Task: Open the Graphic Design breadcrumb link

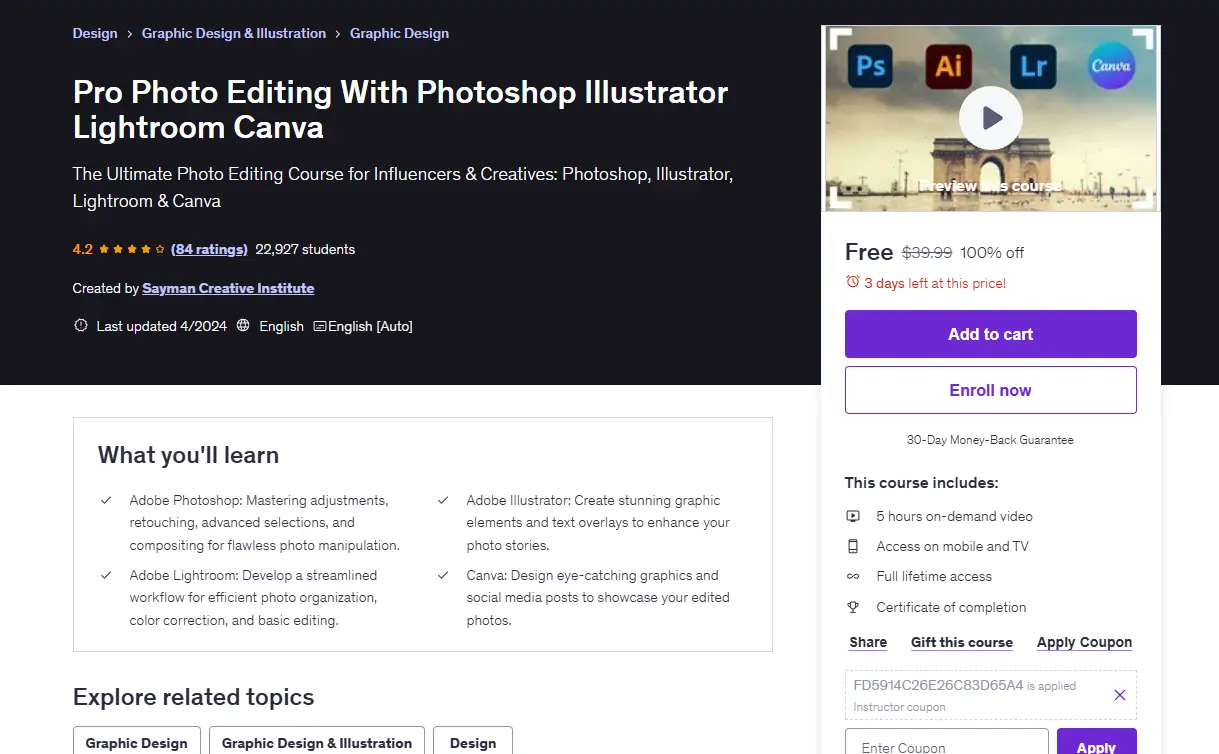Action: point(399,33)
